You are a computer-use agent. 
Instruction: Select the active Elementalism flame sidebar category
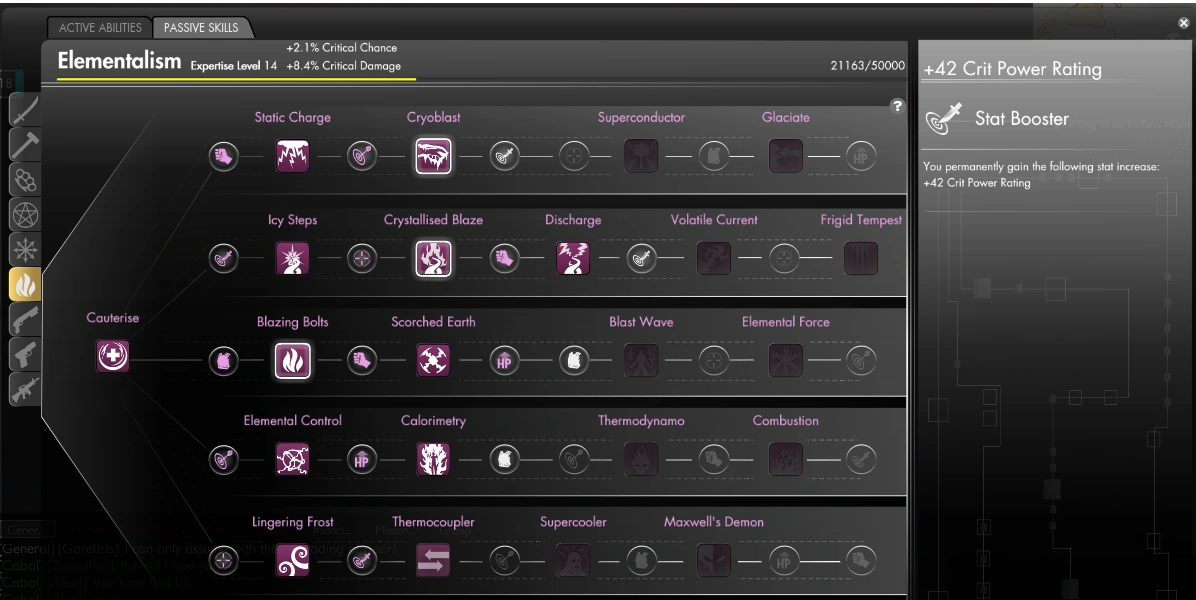coord(24,285)
